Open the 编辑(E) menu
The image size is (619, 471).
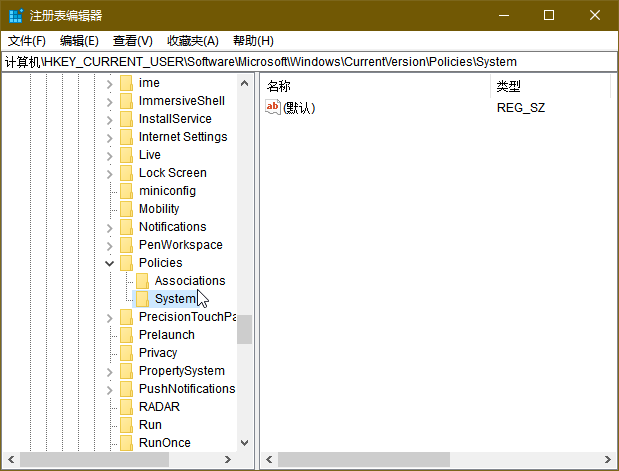(x=79, y=41)
